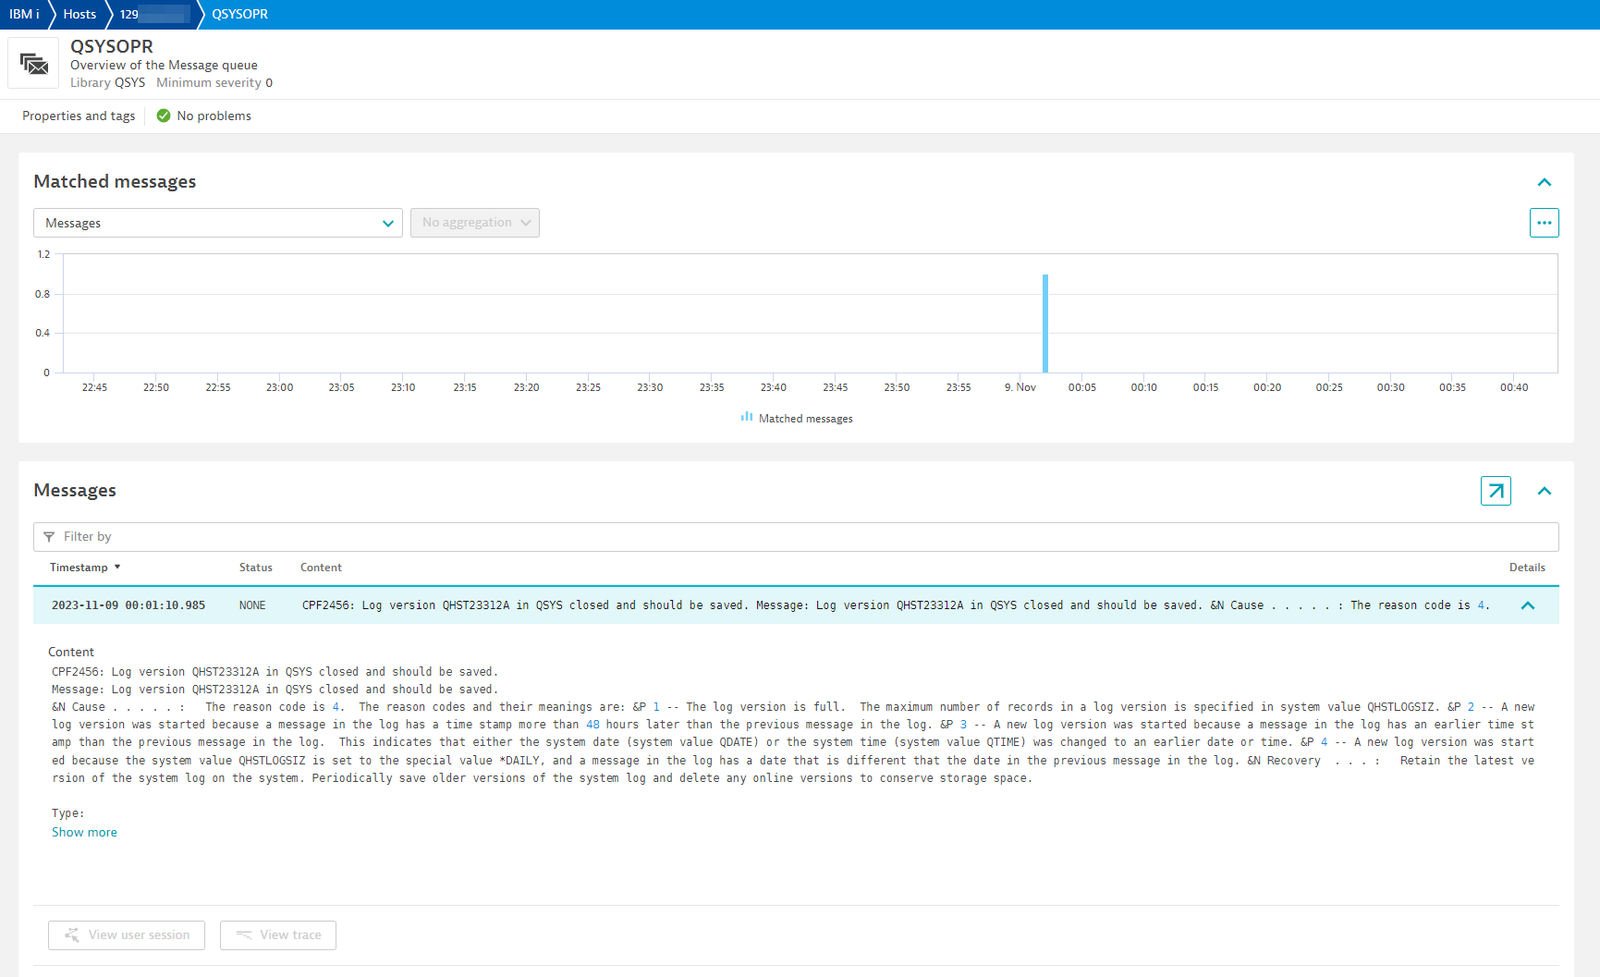Open the 129 host breadcrumb
Image resolution: width=1600 pixels, height=977 pixels.
[154, 14]
